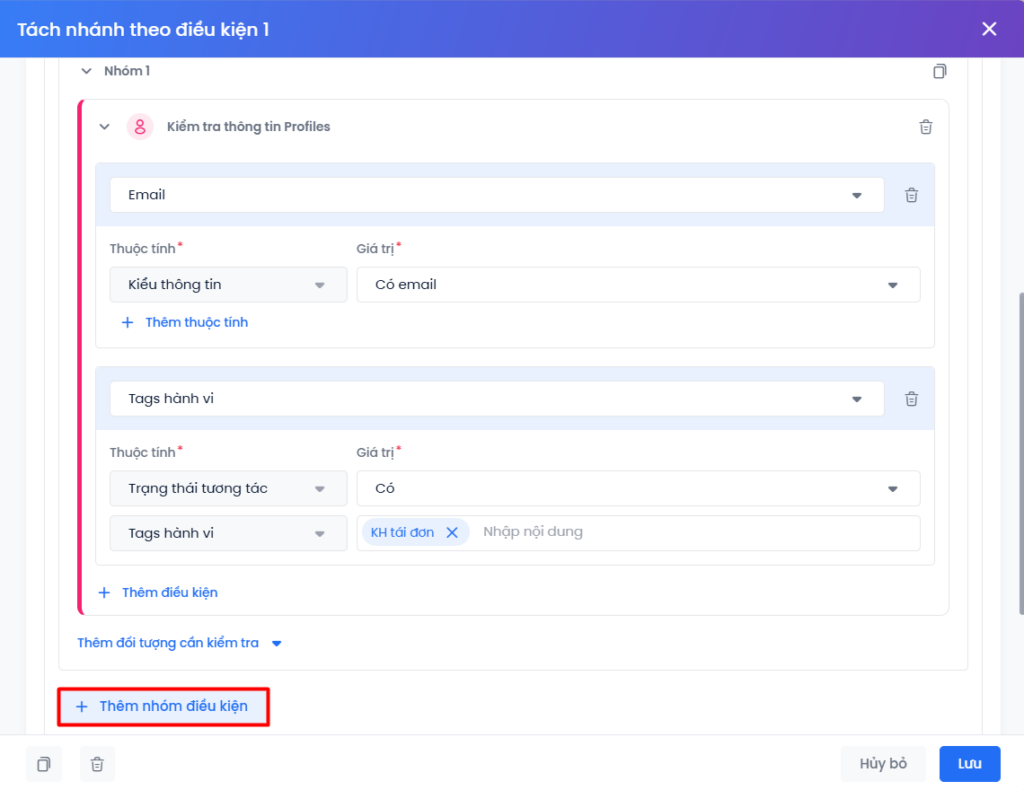Click the Giá trị label above the Có dropdown
This screenshot has width=1024, height=790.
tap(375, 452)
